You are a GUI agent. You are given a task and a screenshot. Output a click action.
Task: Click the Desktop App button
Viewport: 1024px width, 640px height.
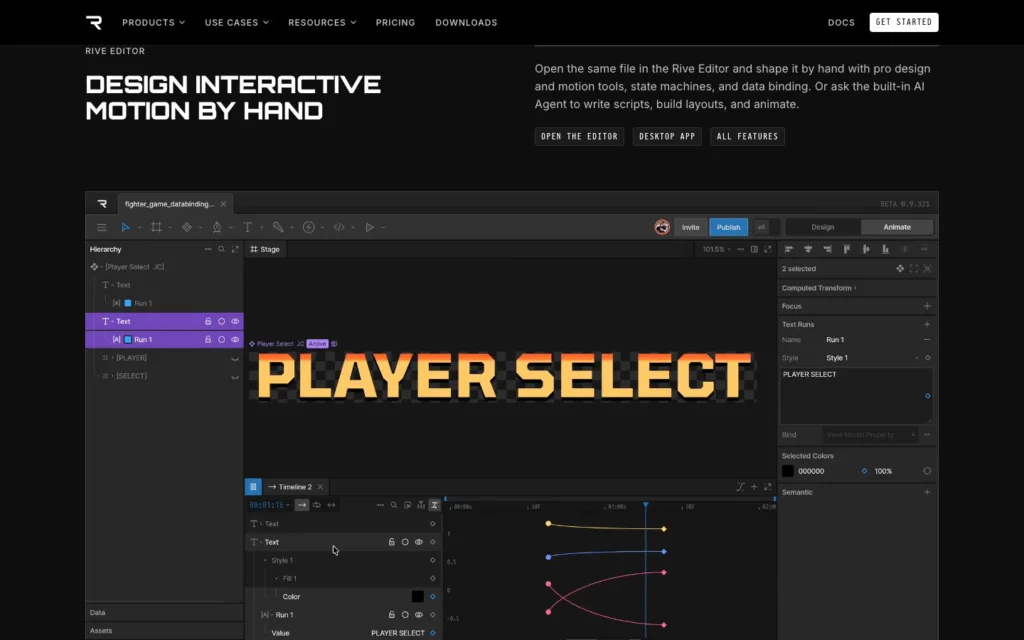click(667, 136)
